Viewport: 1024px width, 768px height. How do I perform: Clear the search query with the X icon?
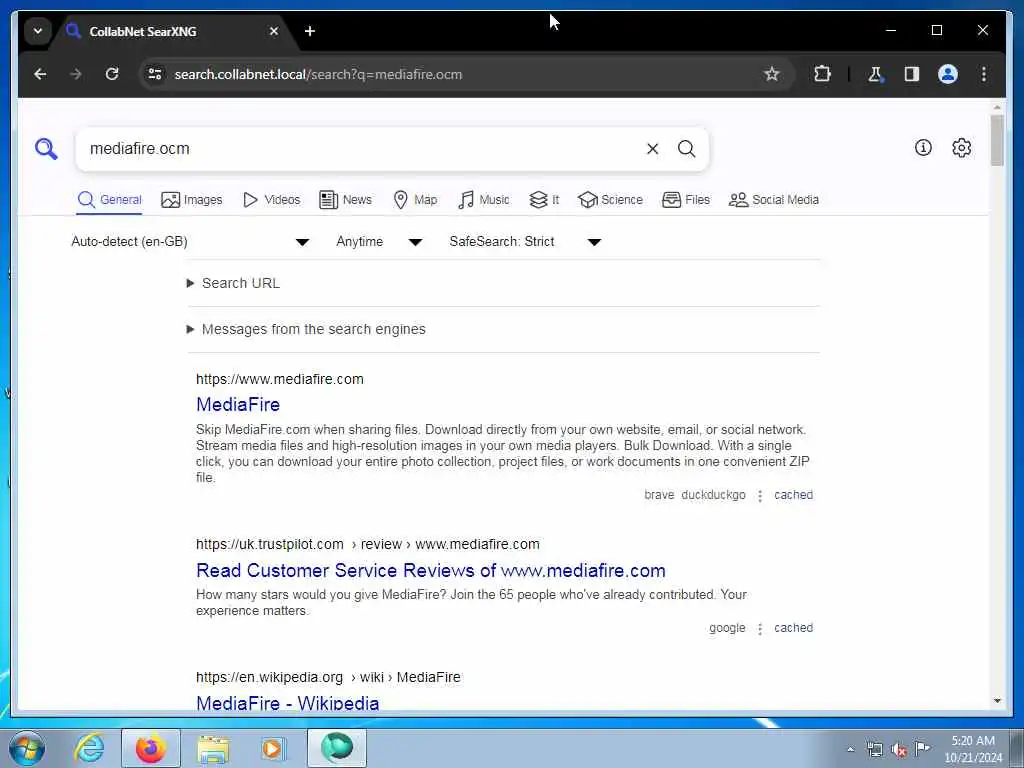(x=652, y=149)
